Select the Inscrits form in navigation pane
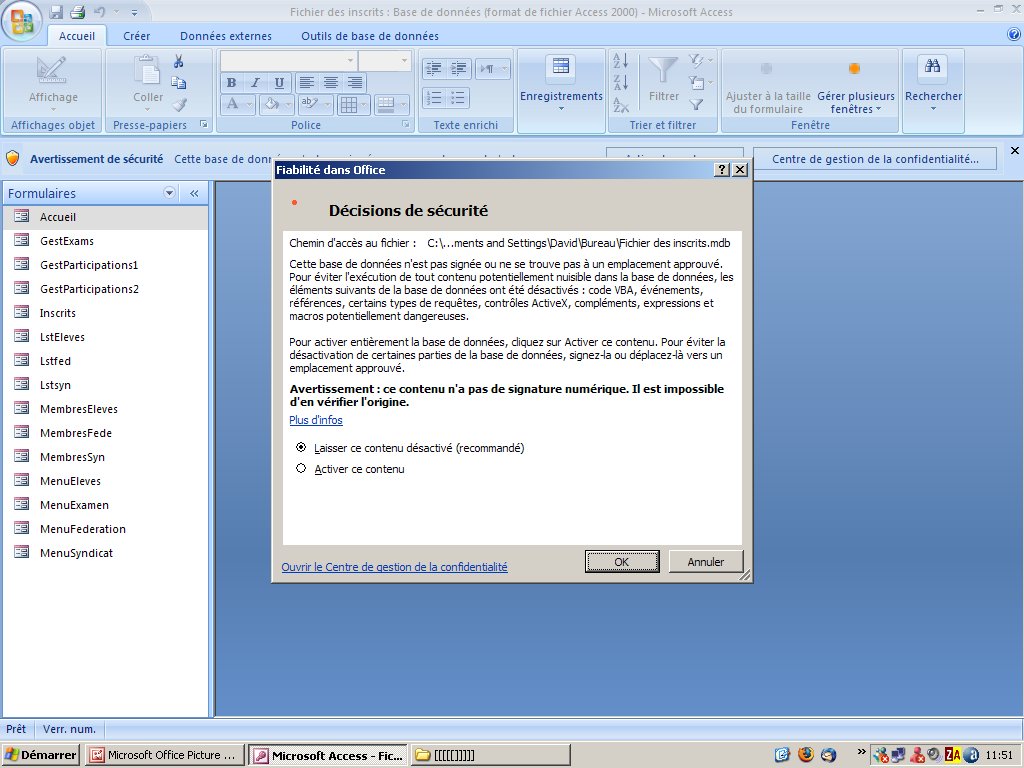1024x768 pixels. 105,313
